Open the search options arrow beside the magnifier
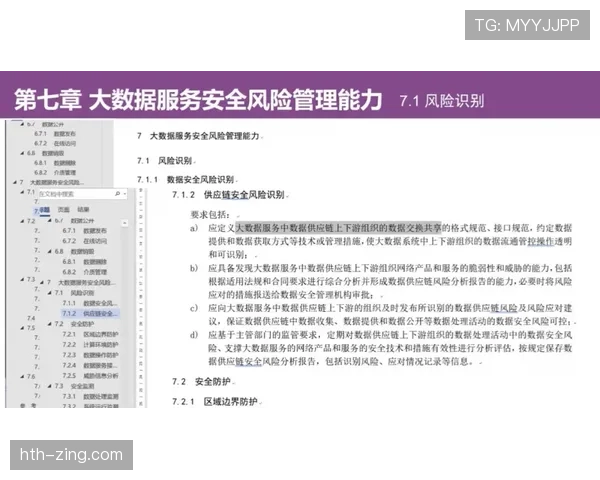This screenshot has height=480, width=600. click(x=124, y=194)
